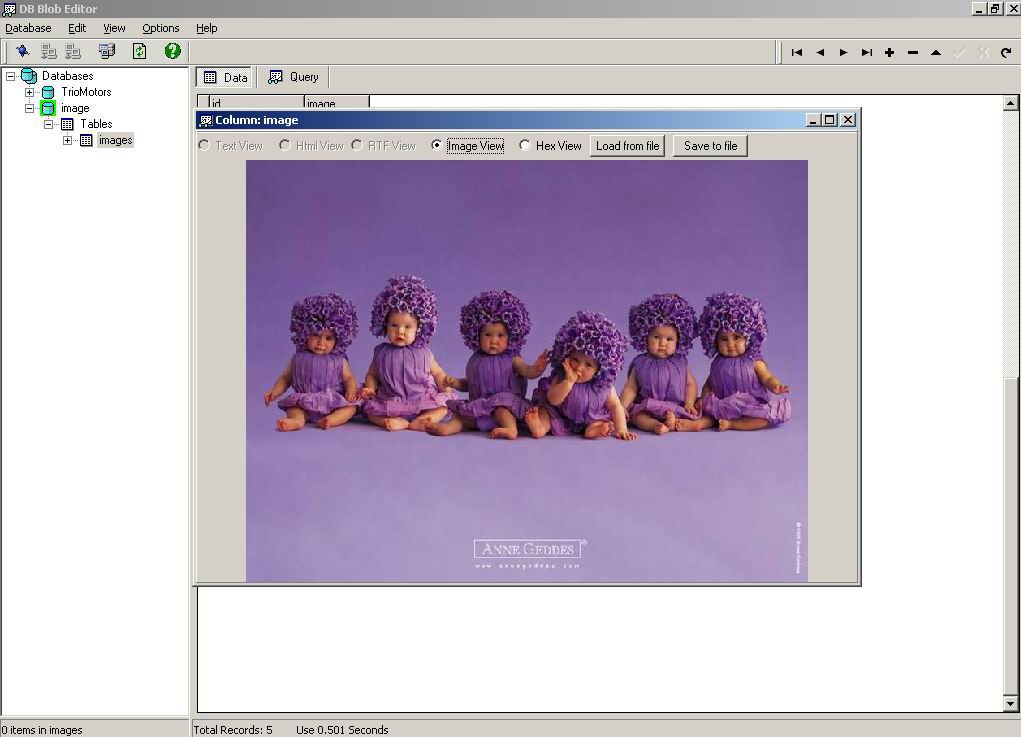Image resolution: width=1021 pixels, height=737 pixels.
Task: Jump to last record in the navigator
Action: [x=867, y=52]
